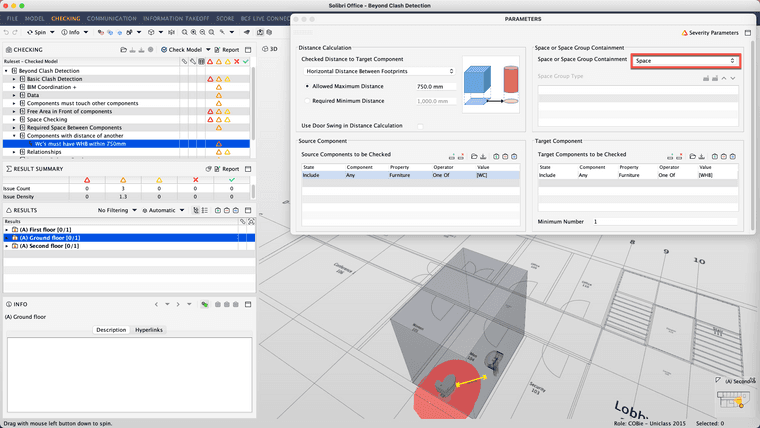This screenshot has width=760, height=428.
Task: Click the zoom-in magnifier icon
Action: coord(193,32)
